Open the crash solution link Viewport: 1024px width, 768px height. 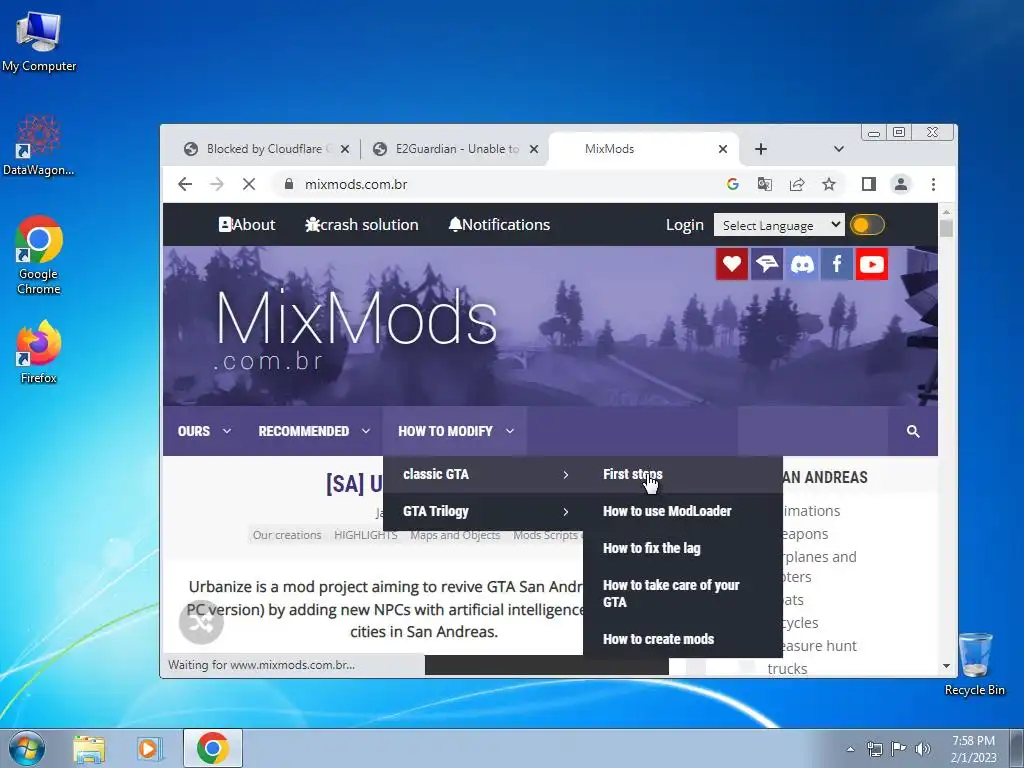click(362, 225)
